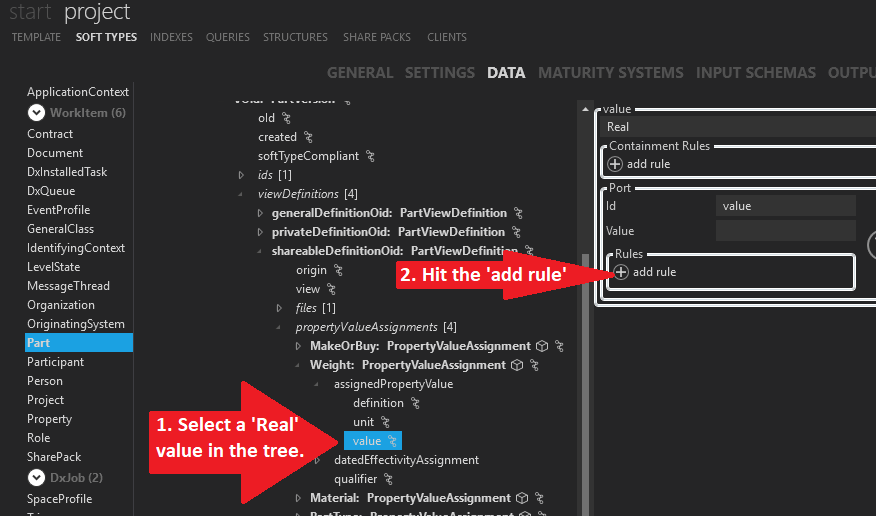Viewport: 876px width, 516px height.
Task: Select the EventProfile soft type
Action: 59,210
